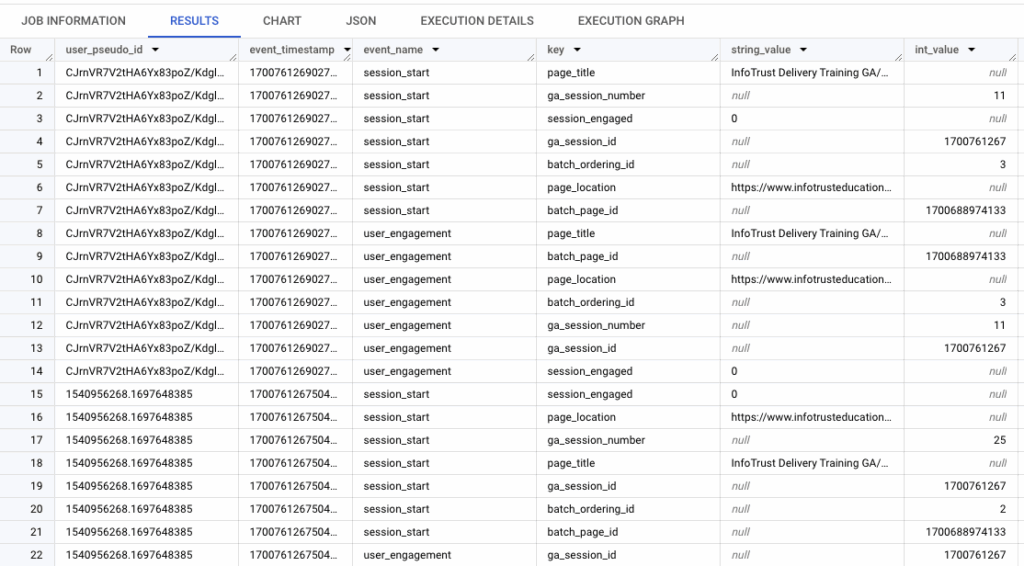Open the EXECUTION GRAPH tab

click(631, 20)
